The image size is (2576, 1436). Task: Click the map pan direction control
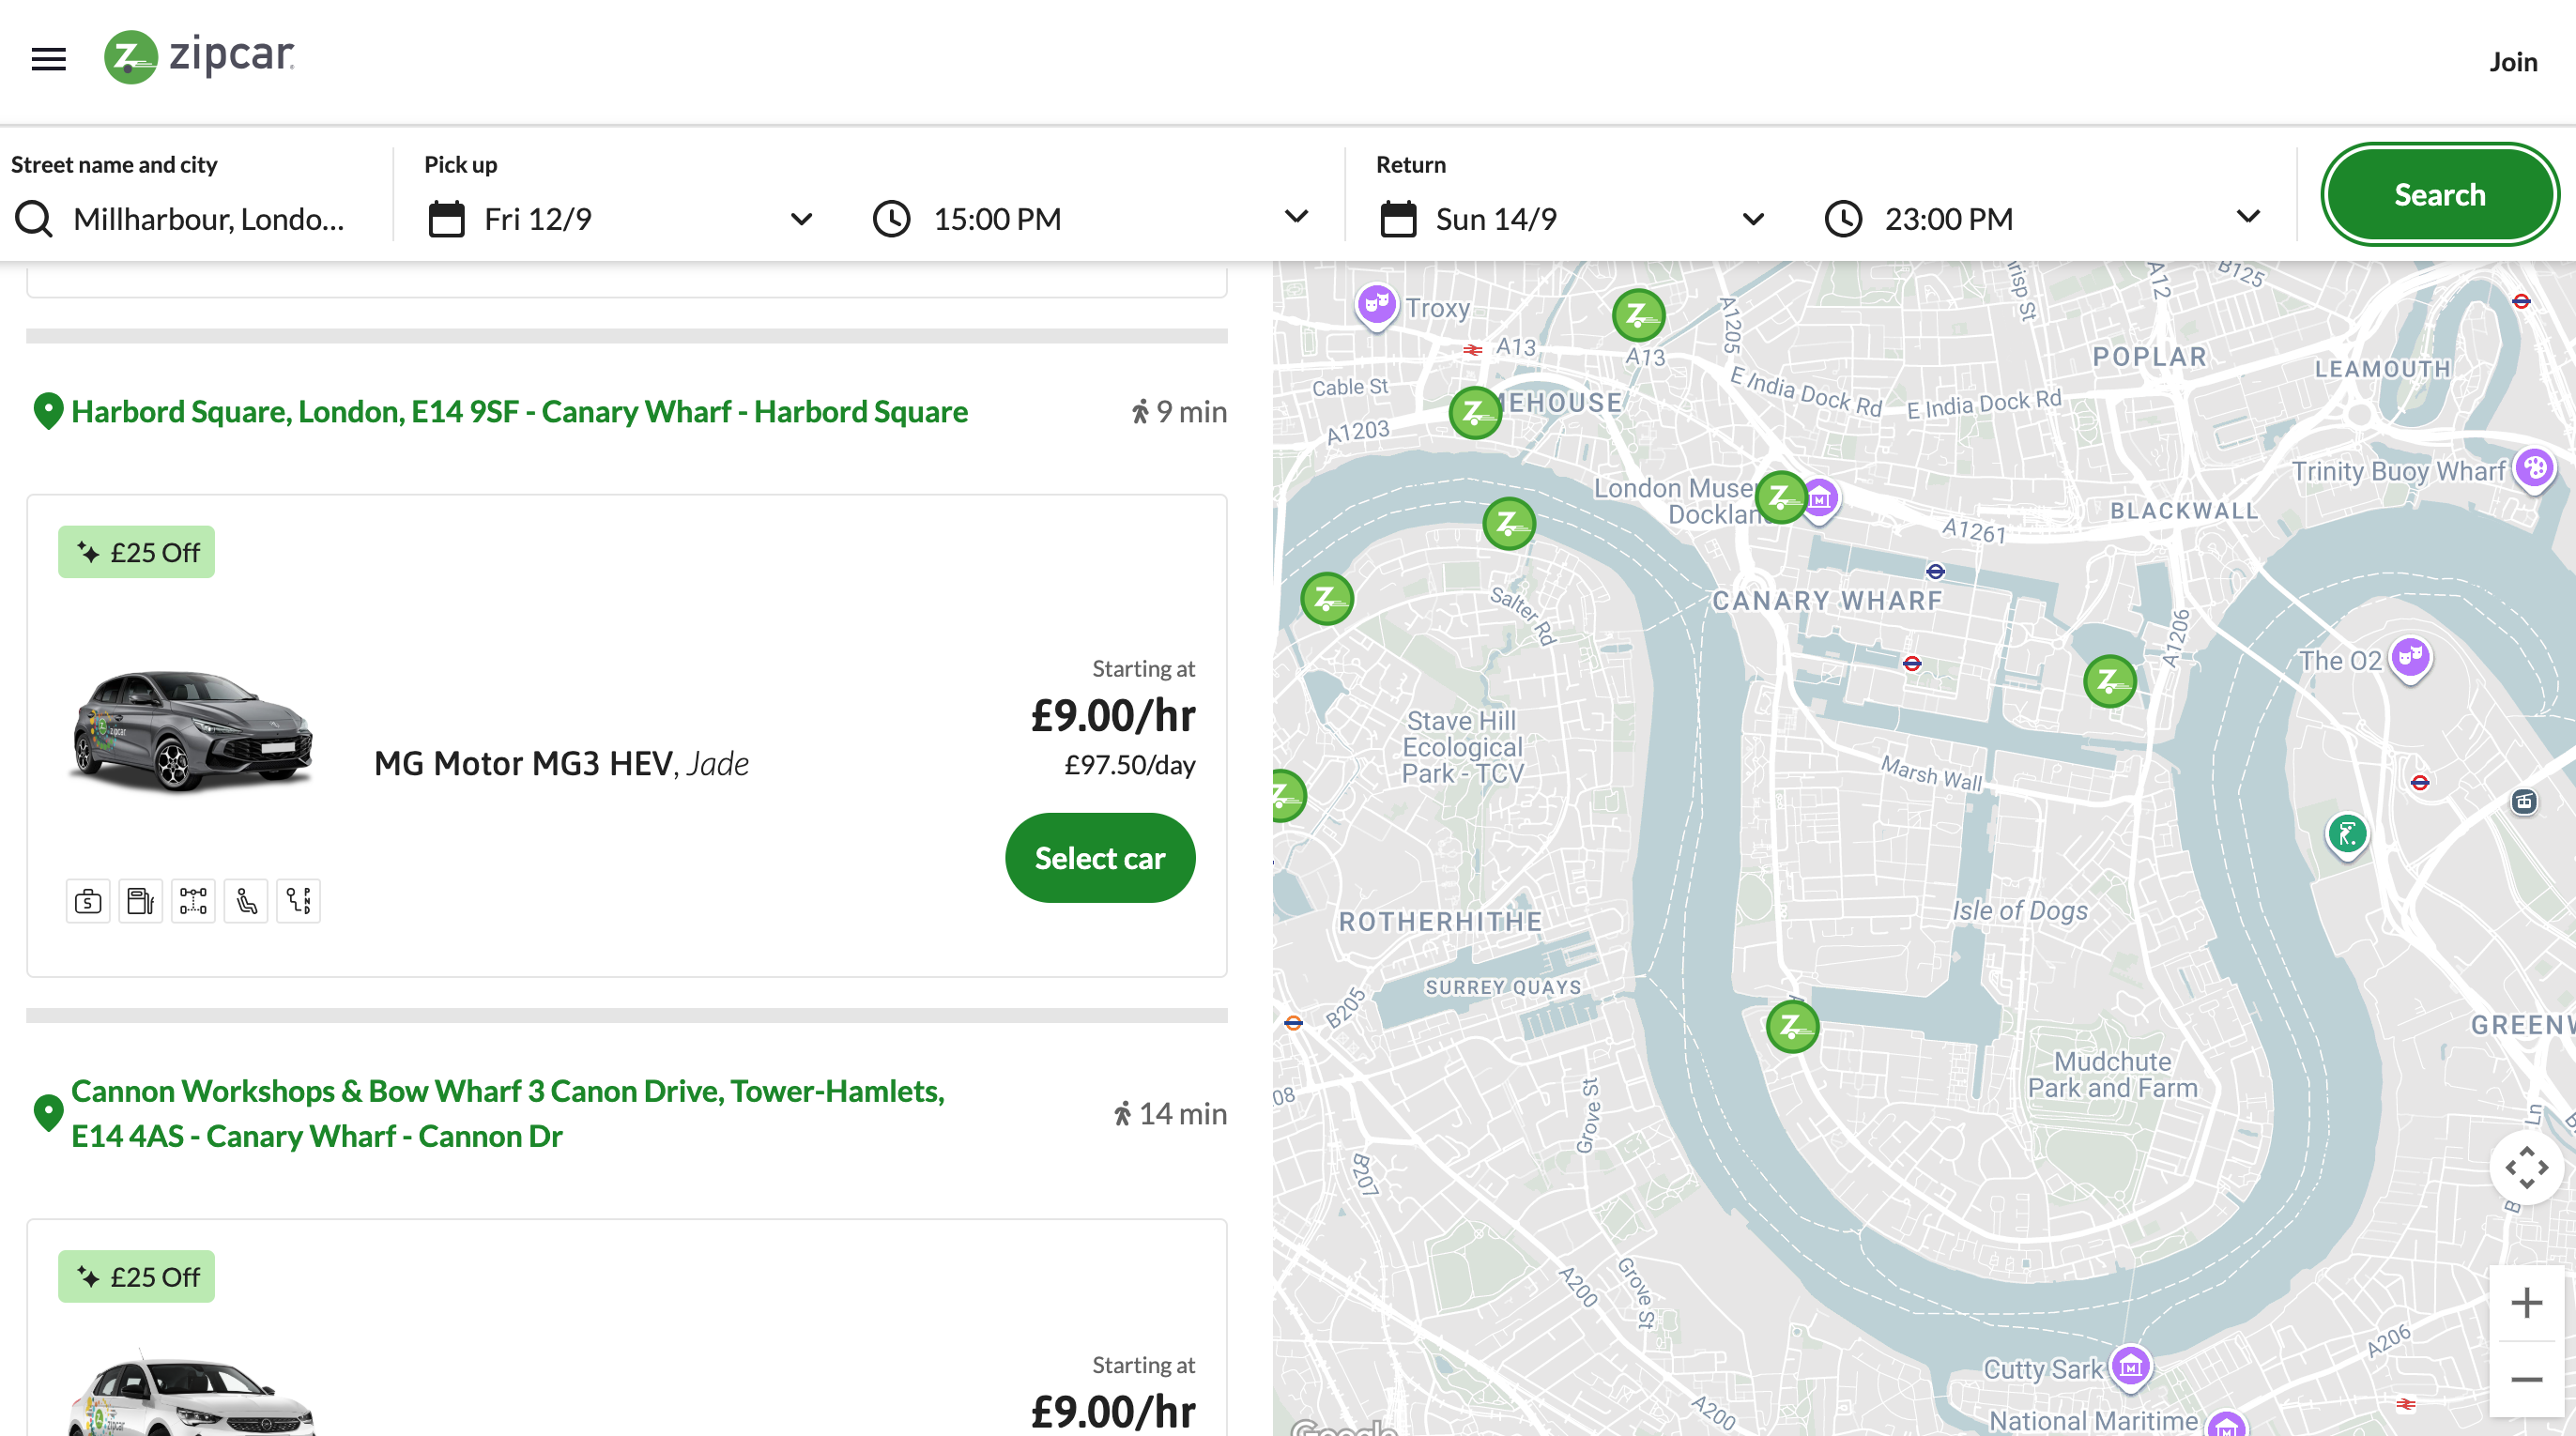click(2526, 1167)
